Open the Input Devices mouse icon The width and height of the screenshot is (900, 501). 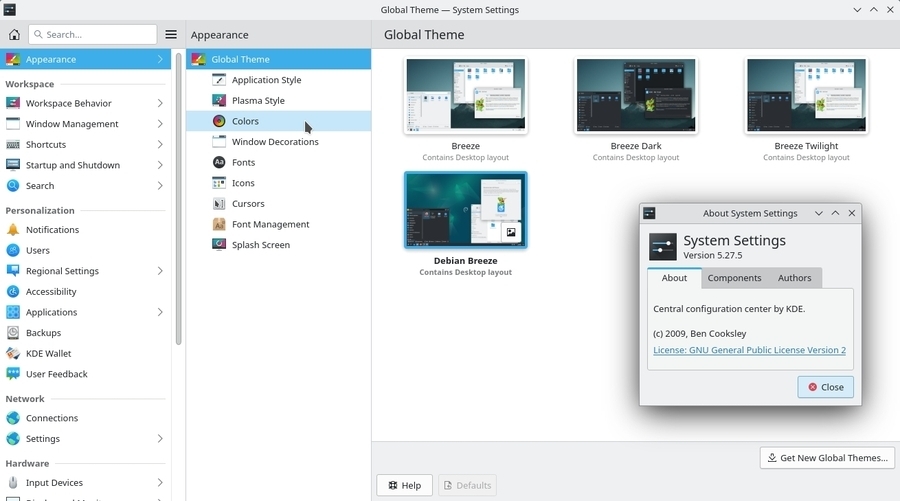point(13,483)
